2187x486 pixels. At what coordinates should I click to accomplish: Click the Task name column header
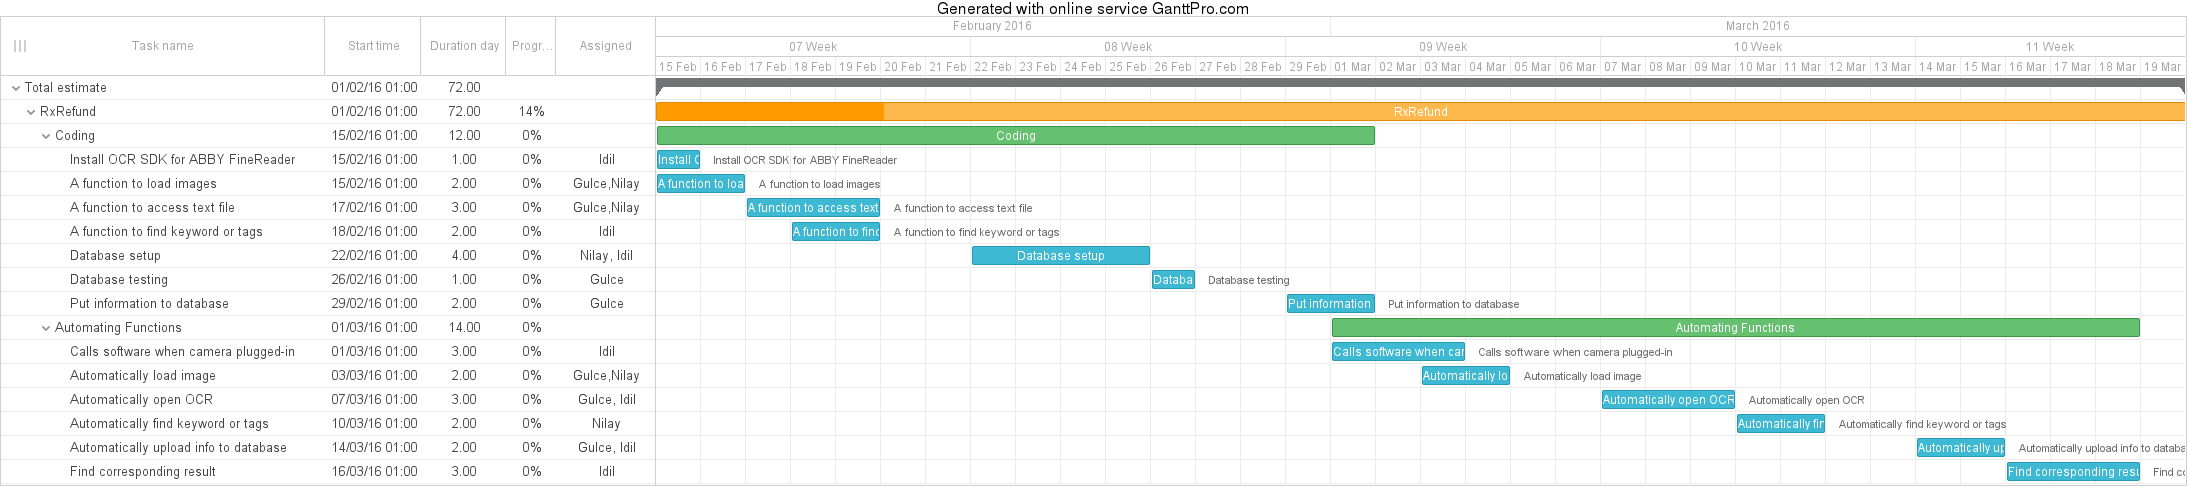[x=162, y=46]
